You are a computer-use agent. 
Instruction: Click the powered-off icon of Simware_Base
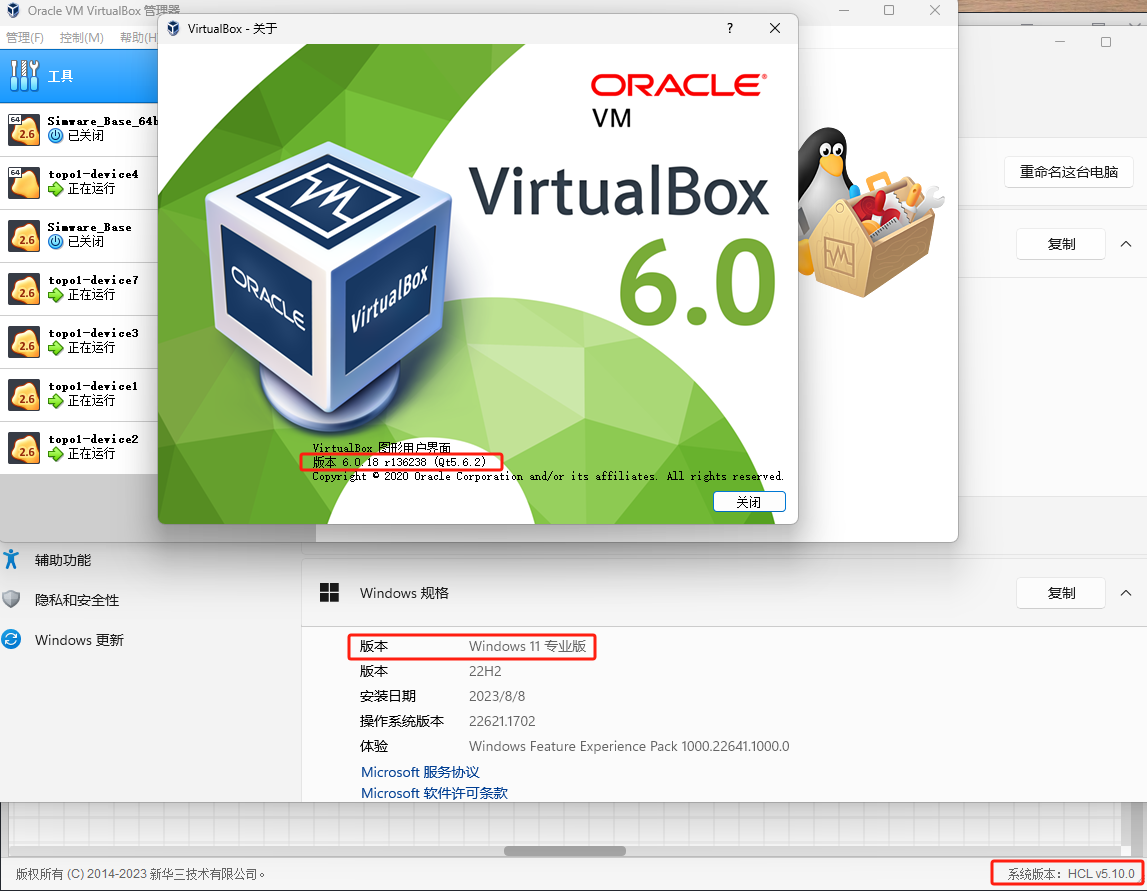pyautogui.click(x=56, y=242)
